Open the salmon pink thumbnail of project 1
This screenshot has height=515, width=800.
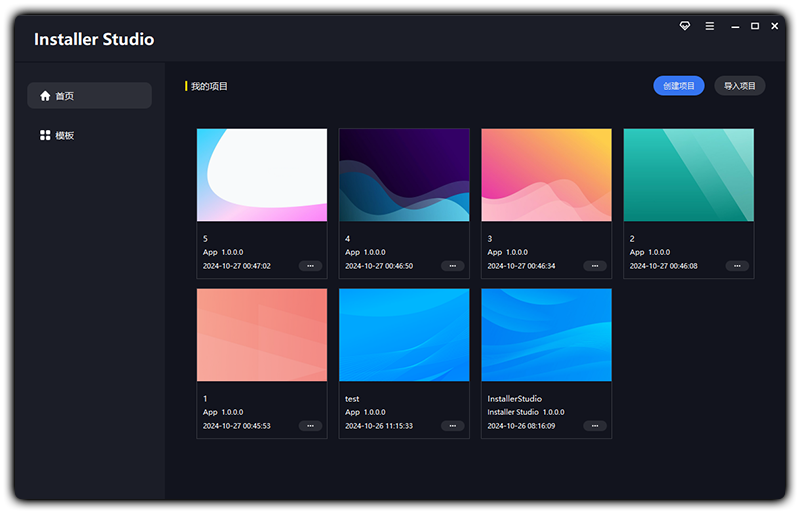[x=262, y=335]
